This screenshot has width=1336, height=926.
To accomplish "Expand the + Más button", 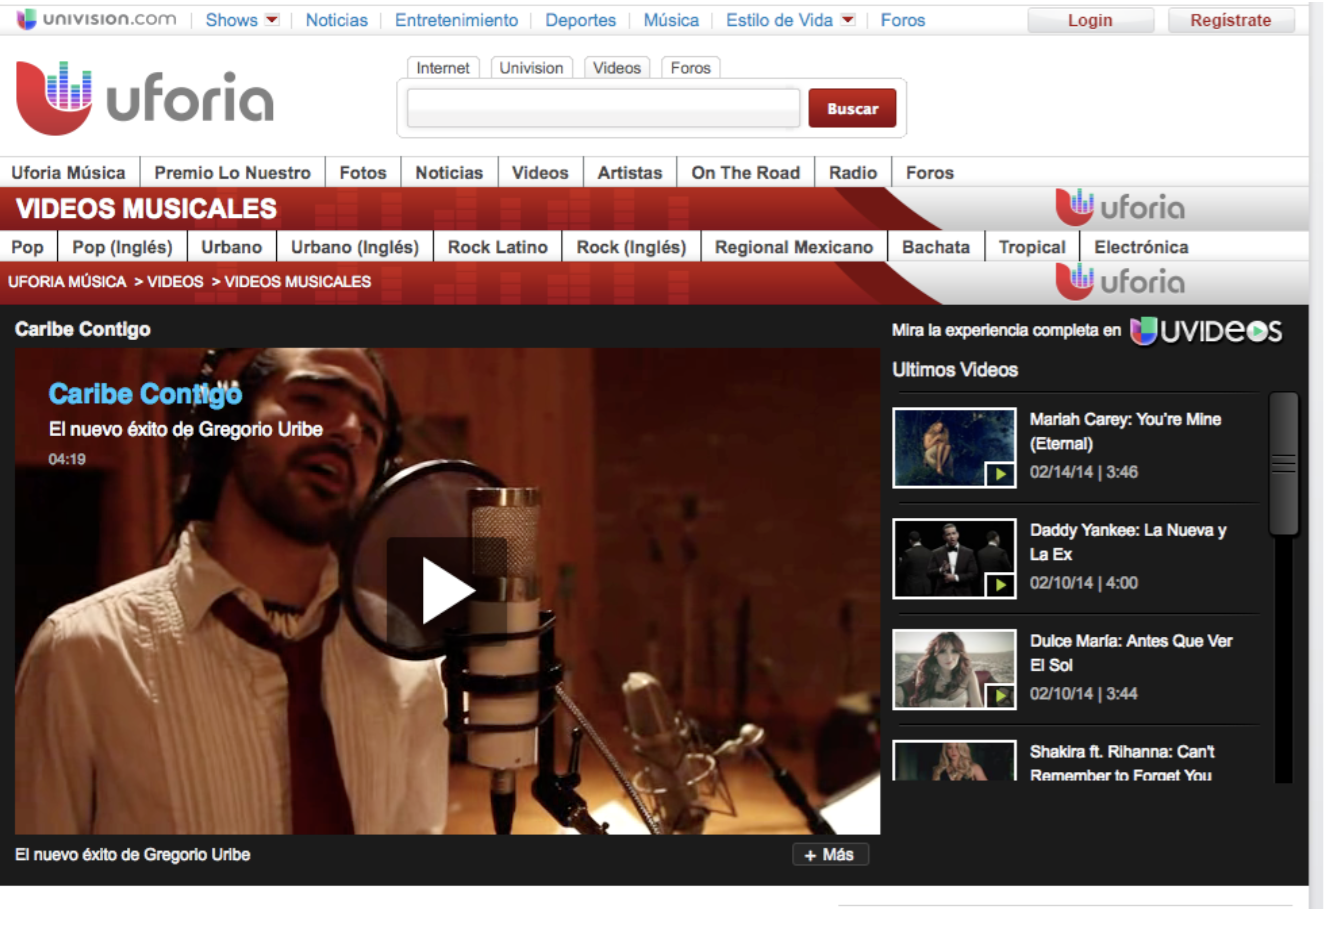I will (x=830, y=855).
